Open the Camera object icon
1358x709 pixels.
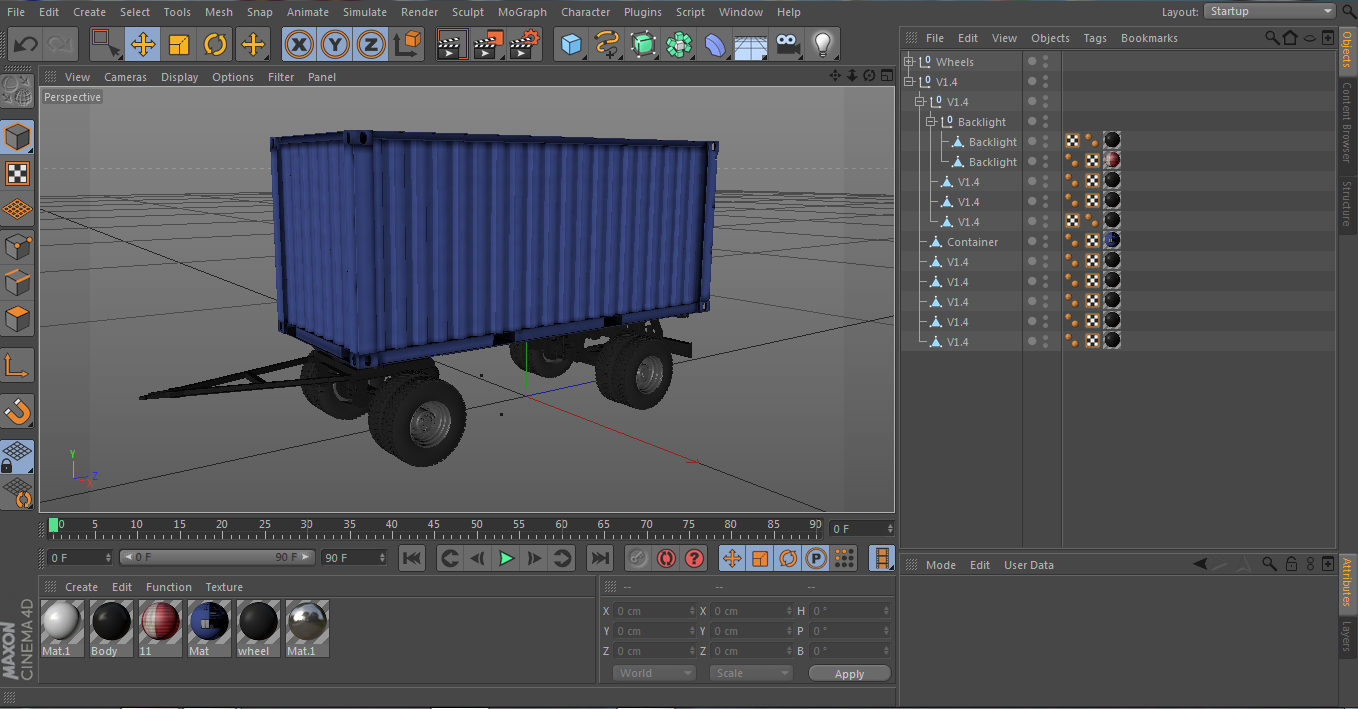click(788, 44)
